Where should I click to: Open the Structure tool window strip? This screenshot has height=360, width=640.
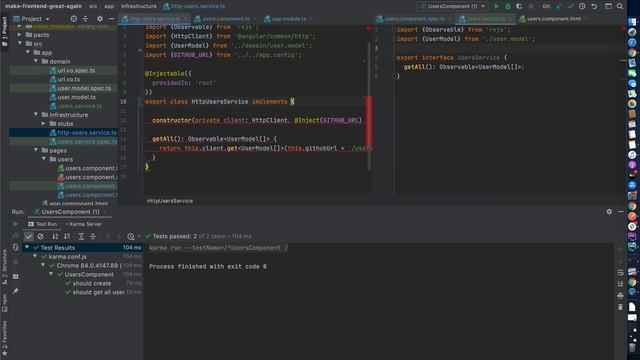[x=4, y=267]
